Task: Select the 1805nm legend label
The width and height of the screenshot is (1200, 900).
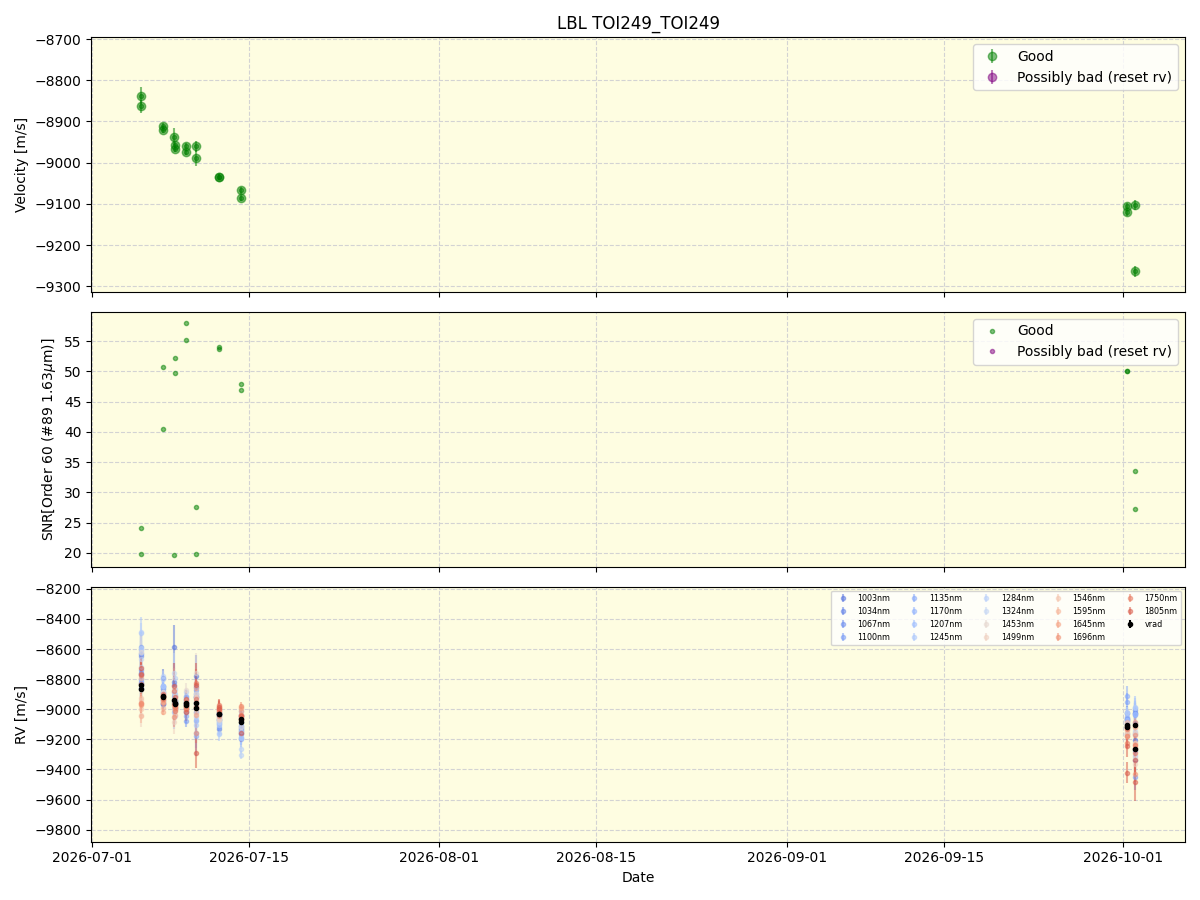Action: (1161, 611)
